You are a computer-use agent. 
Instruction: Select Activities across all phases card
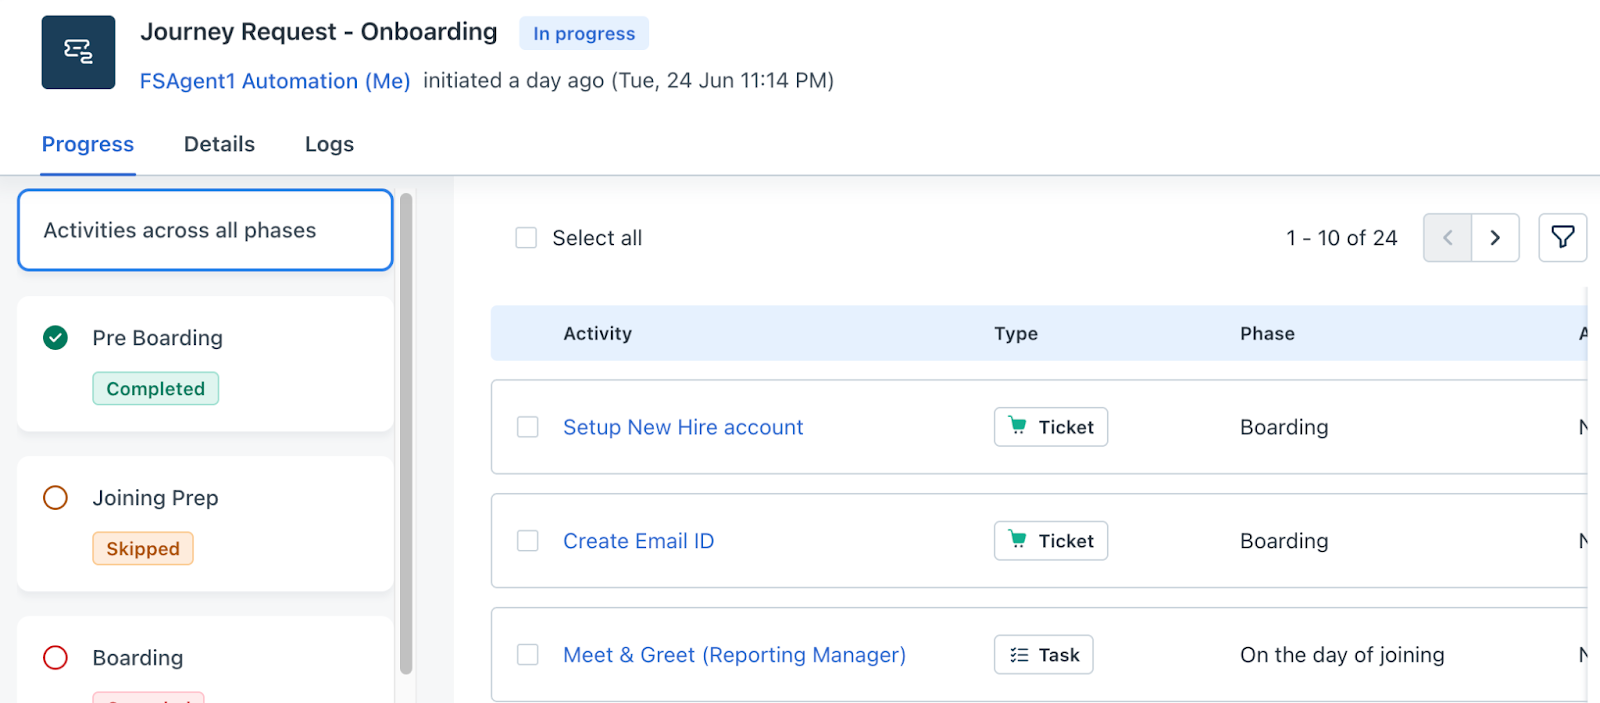(x=205, y=230)
